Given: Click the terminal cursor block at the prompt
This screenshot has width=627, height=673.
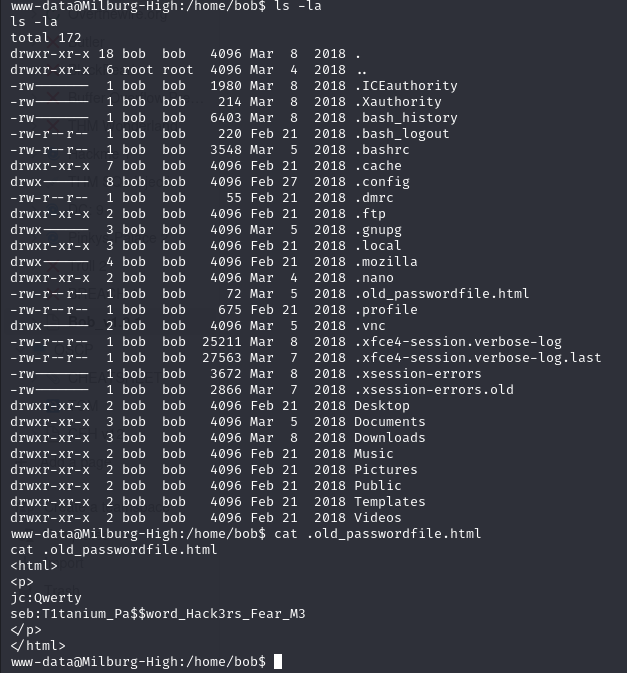Looking at the screenshot, I should pyautogui.click(x=278, y=662).
